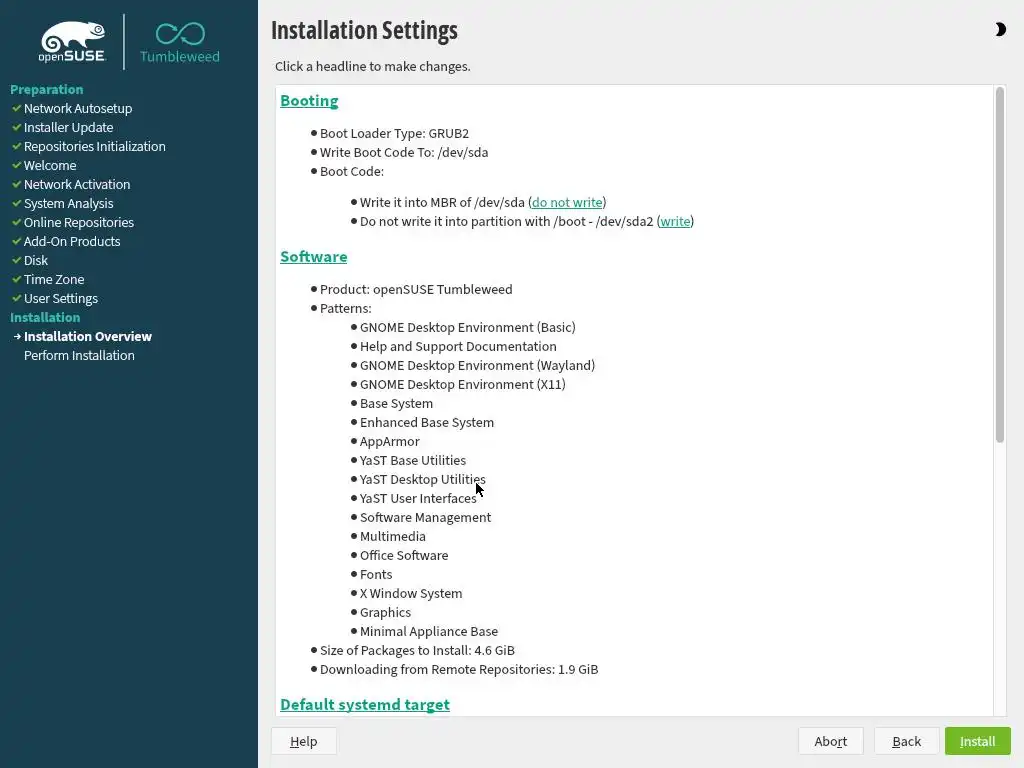Click the Installer Update step
The image size is (1024, 768).
tap(69, 127)
